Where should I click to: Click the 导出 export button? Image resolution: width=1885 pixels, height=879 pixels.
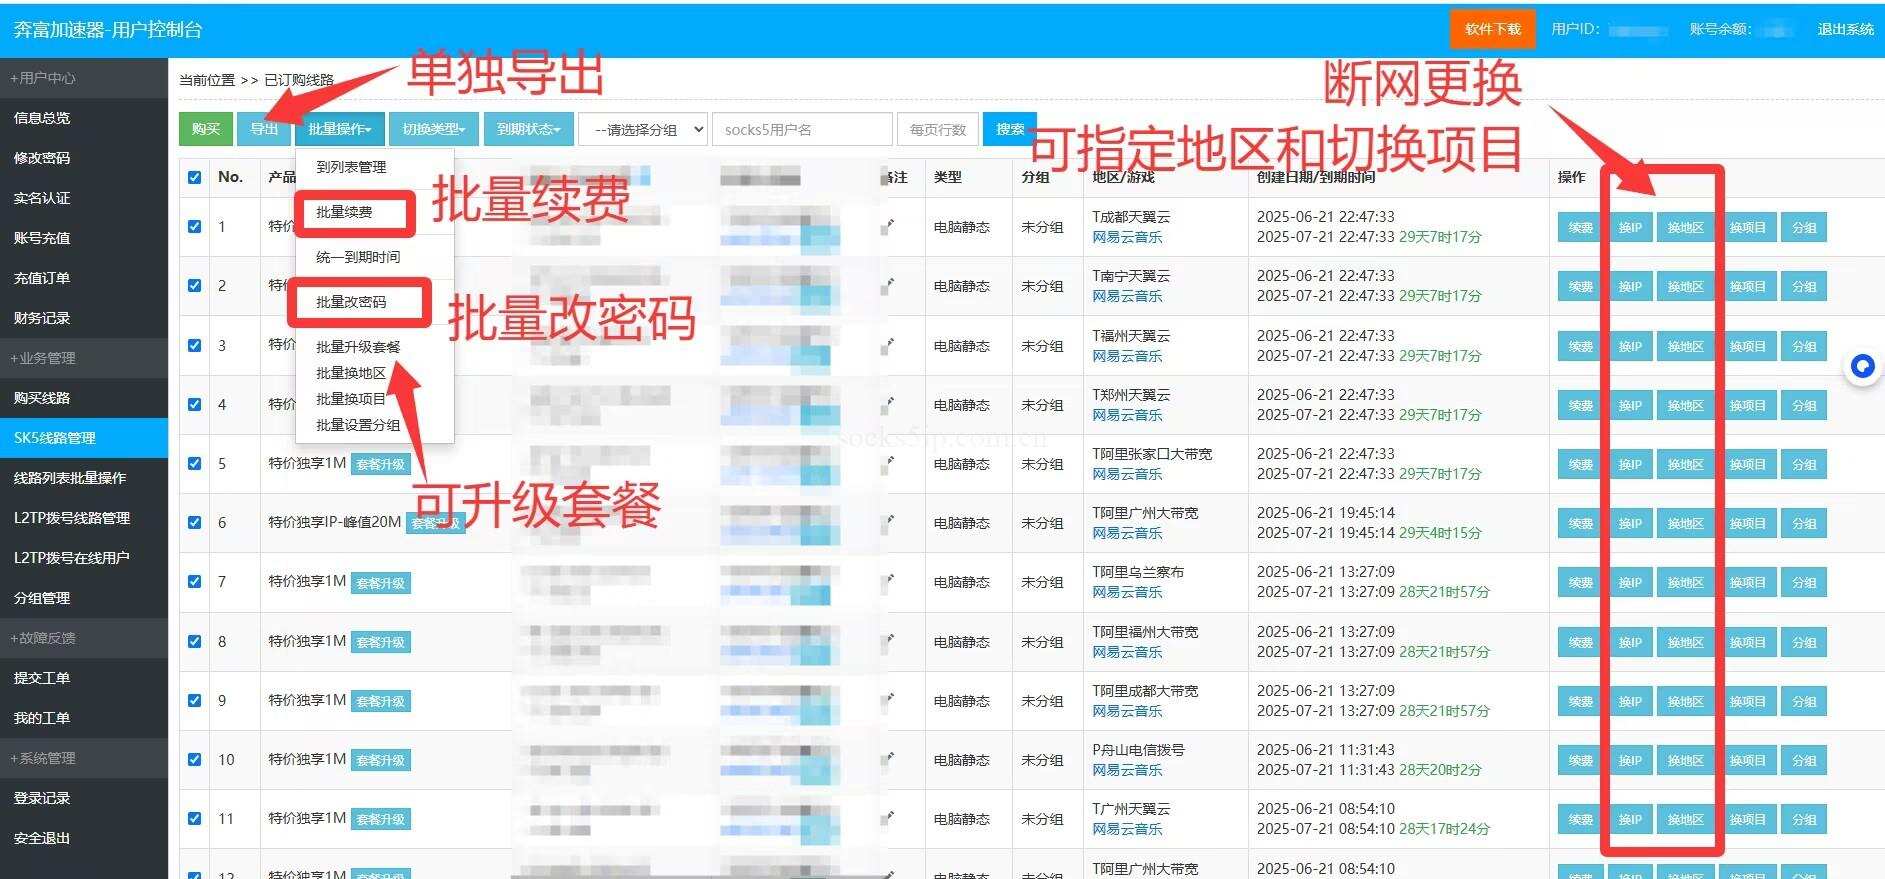point(264,129)
